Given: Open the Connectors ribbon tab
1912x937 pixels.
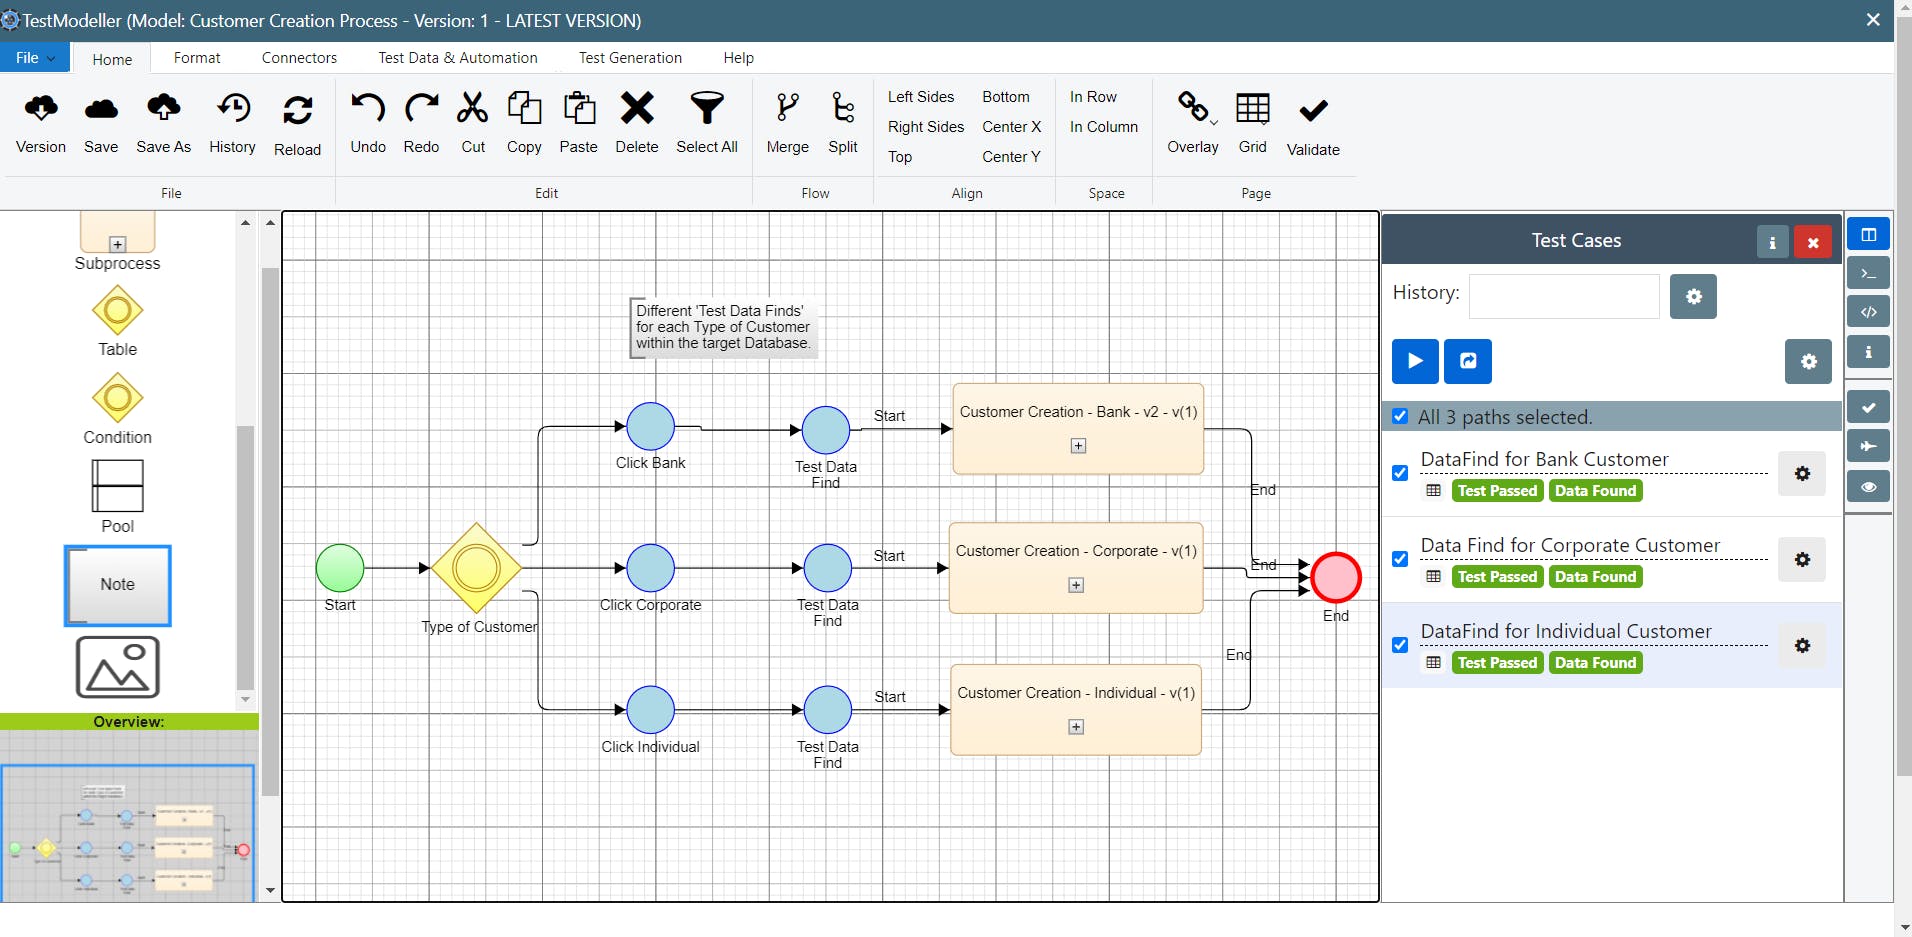Looking at the screenshot, I should click(299, 58).
